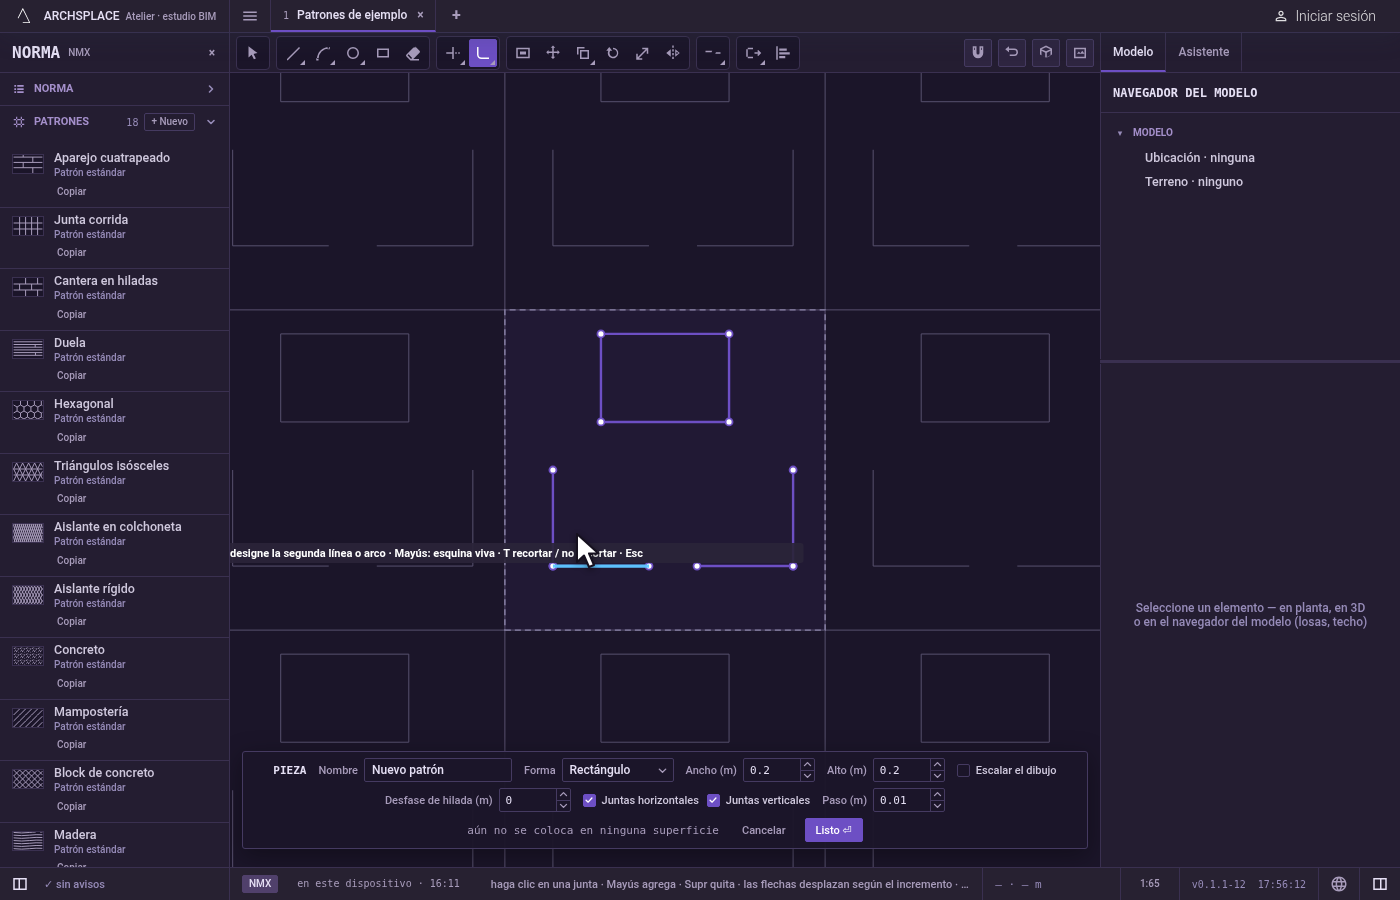Open the line-style dash tool
The width and height of the screenshot is (1400, 900).
coord(713,53)
